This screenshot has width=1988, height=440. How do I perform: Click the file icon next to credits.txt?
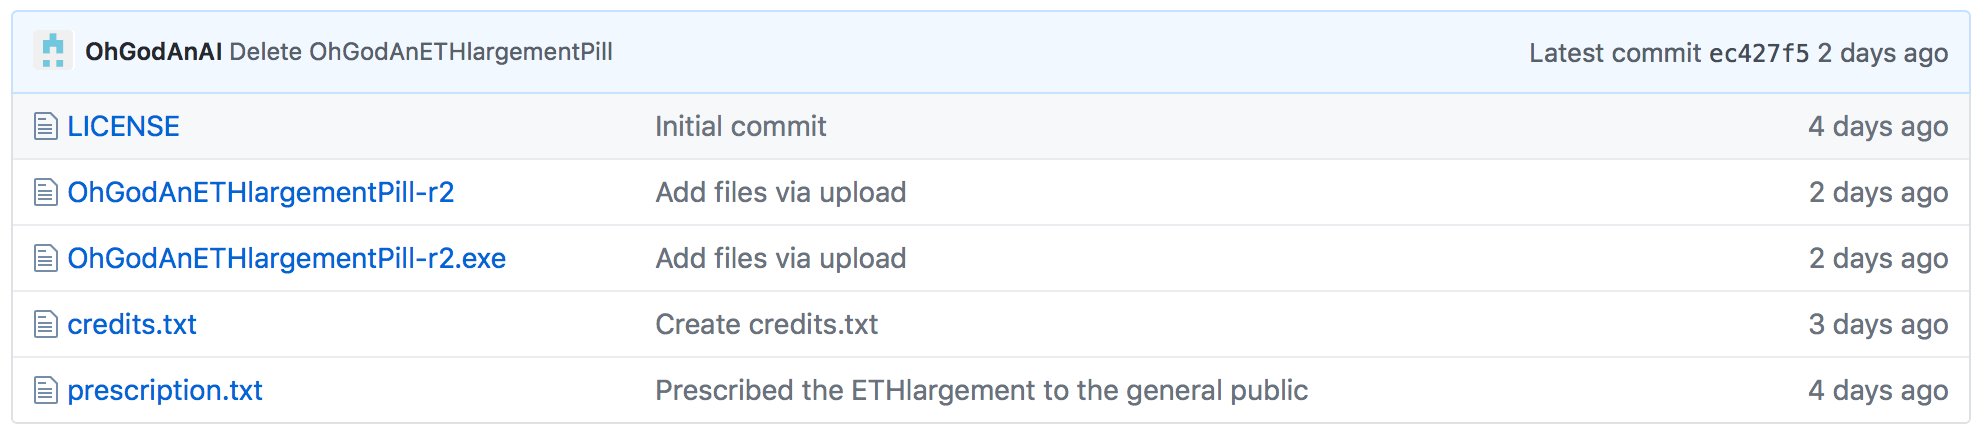coord(46,324)
